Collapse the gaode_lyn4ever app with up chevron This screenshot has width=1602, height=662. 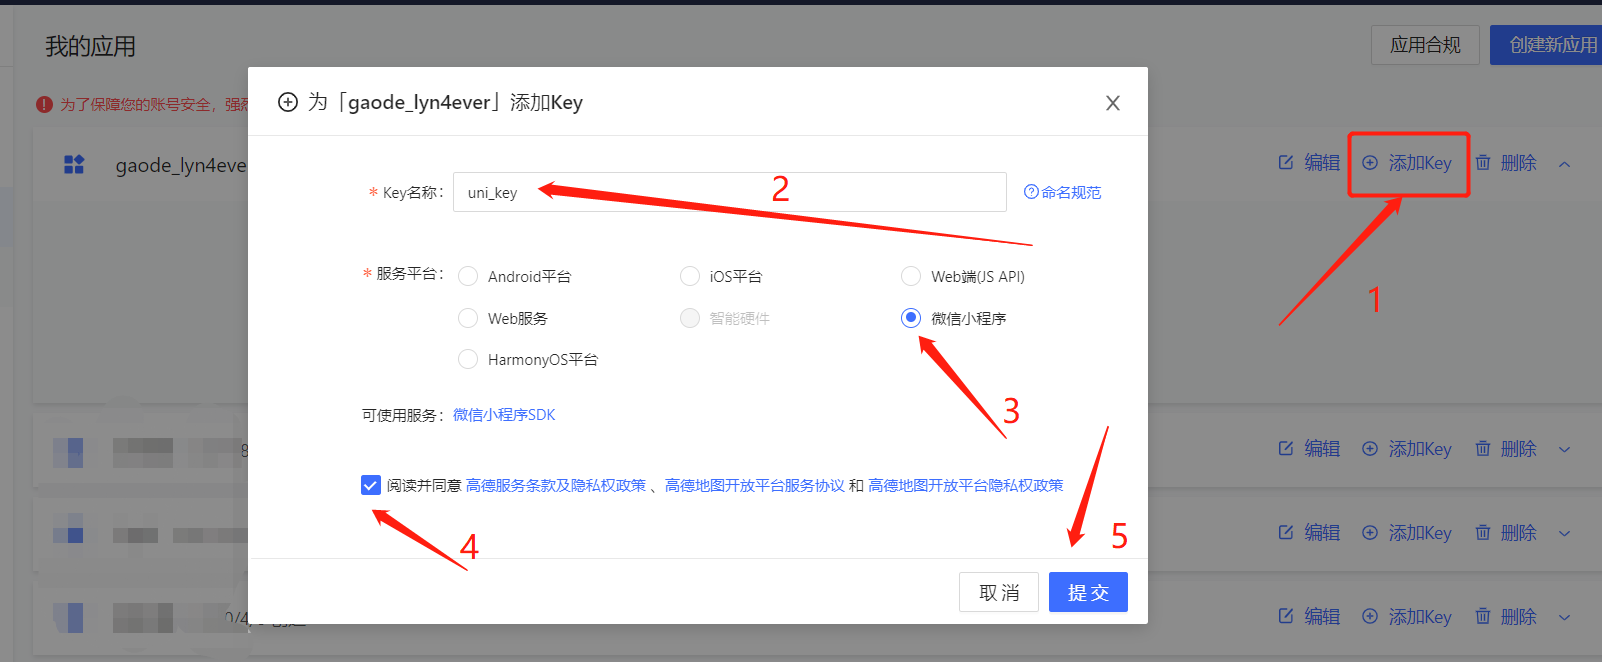(x=1564, y=164)
